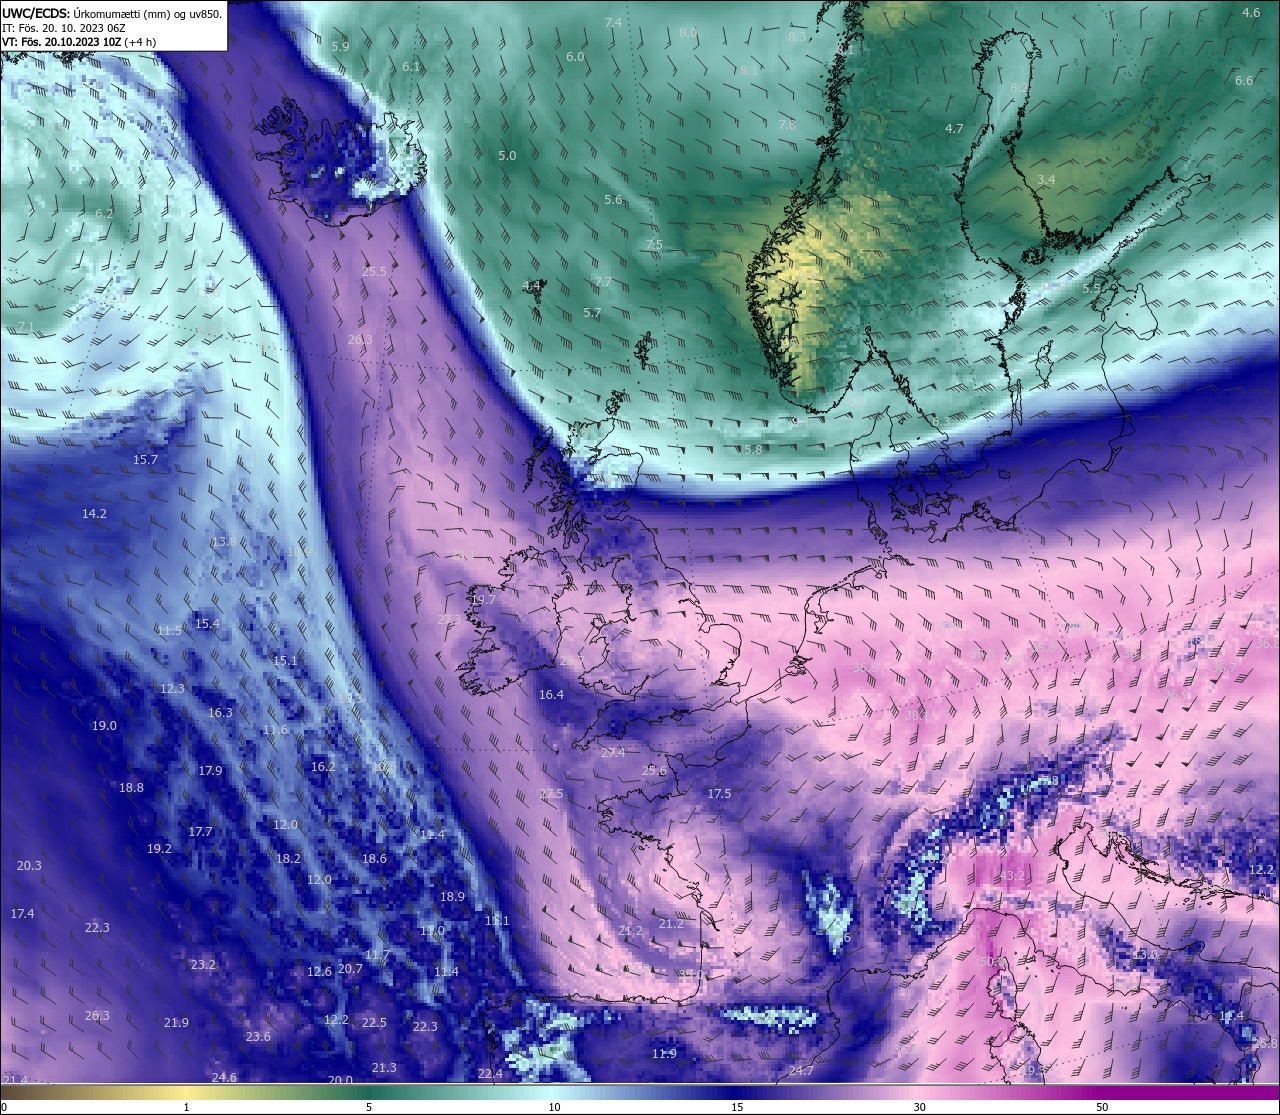Click the 15.4 value label

point(207,623)
